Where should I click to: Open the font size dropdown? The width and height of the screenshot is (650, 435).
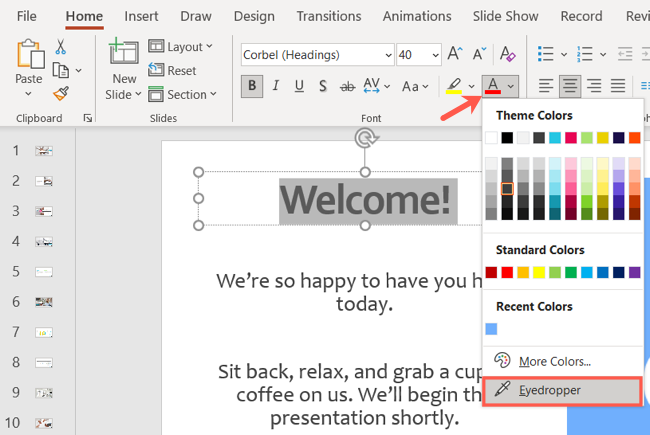click(435, 55)
